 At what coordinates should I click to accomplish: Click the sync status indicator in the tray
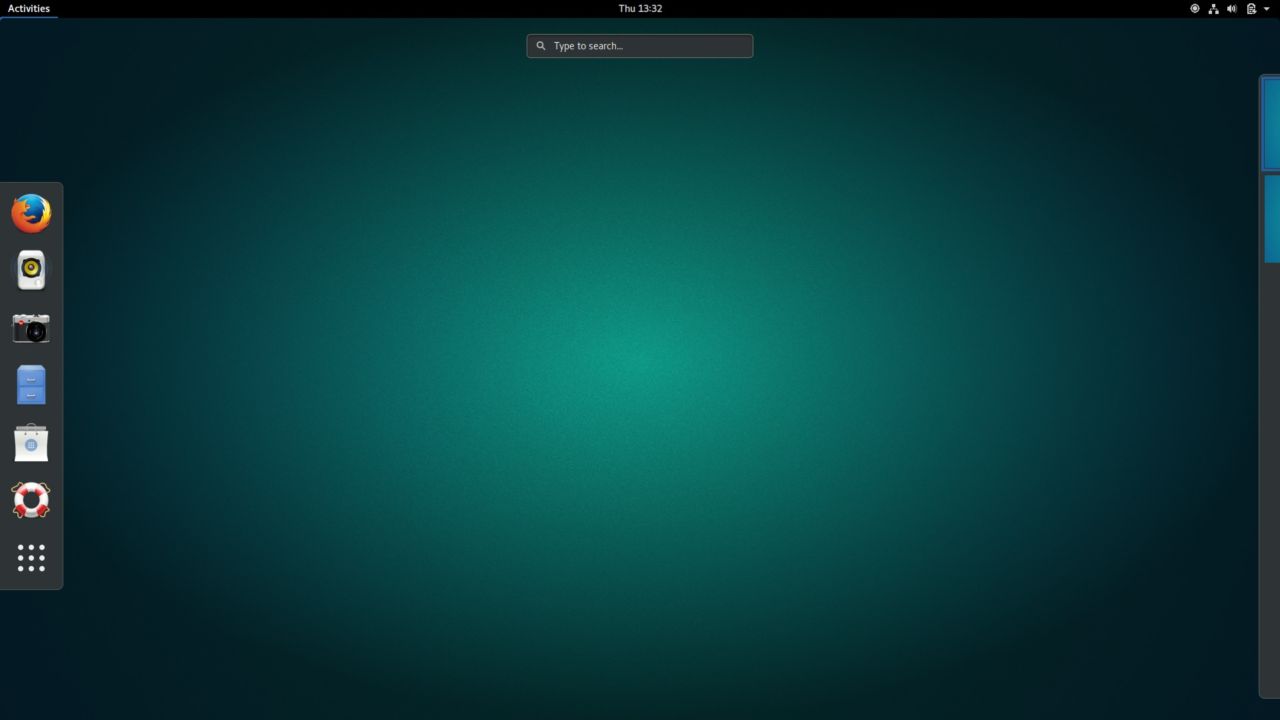[1251, 8]
